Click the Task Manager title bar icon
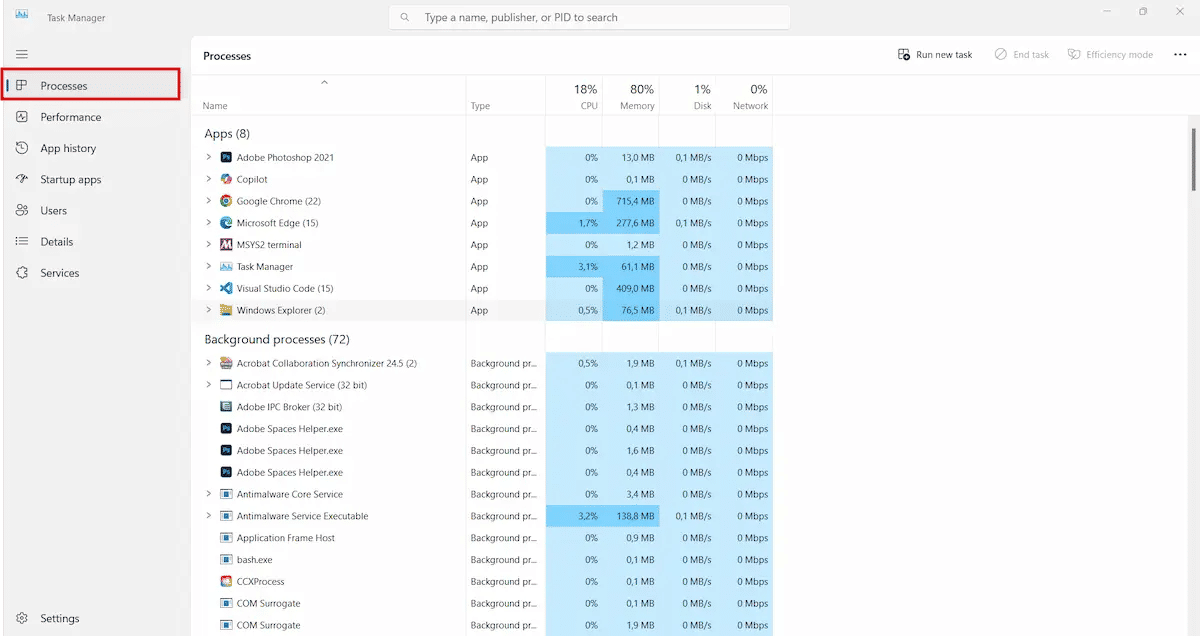 [22, 17]
